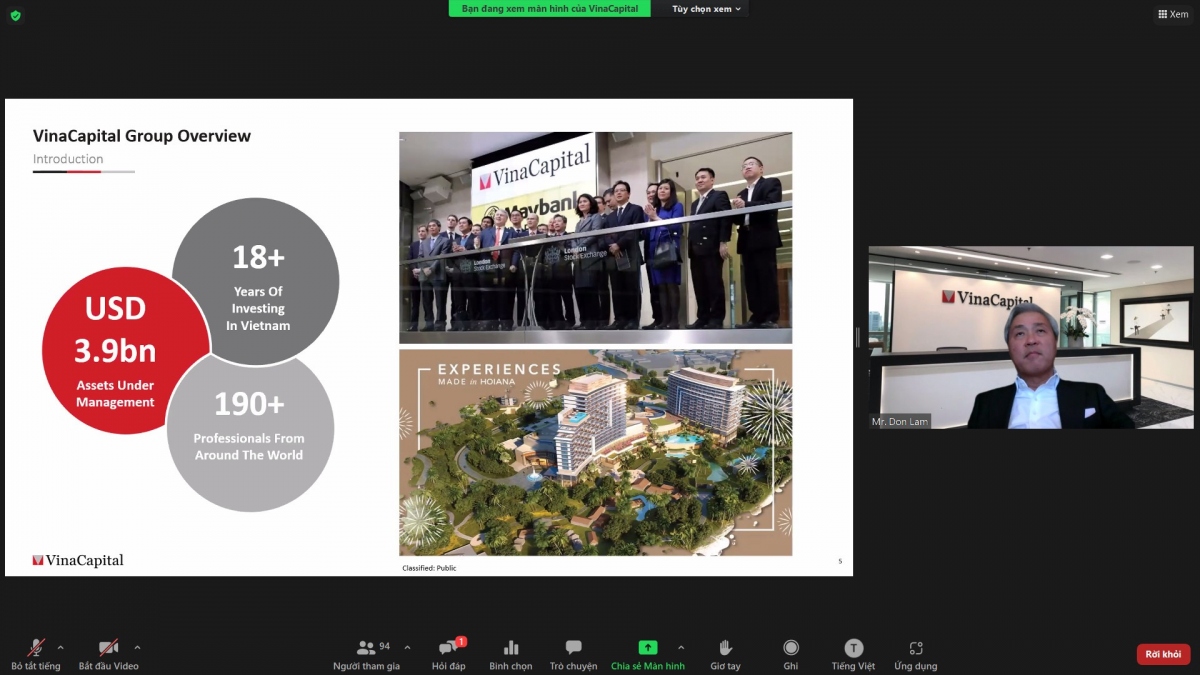Open Tùy chọn xem view options dropdown

[707, 9]
